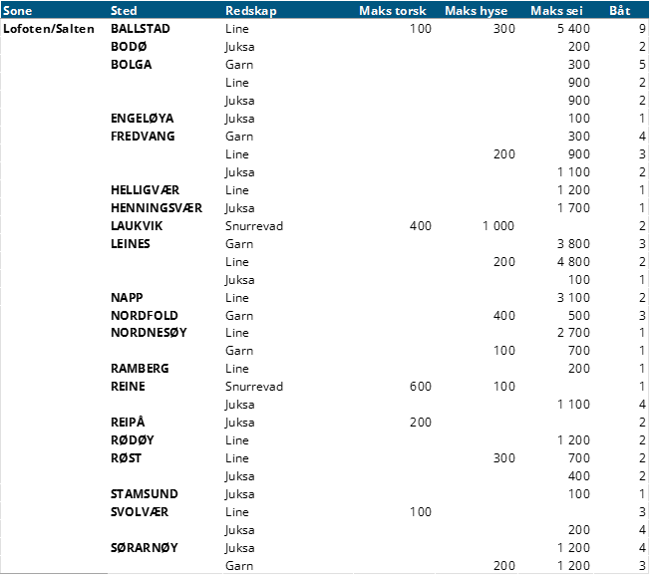Select the NORDNESØY place name

point(149,332)
